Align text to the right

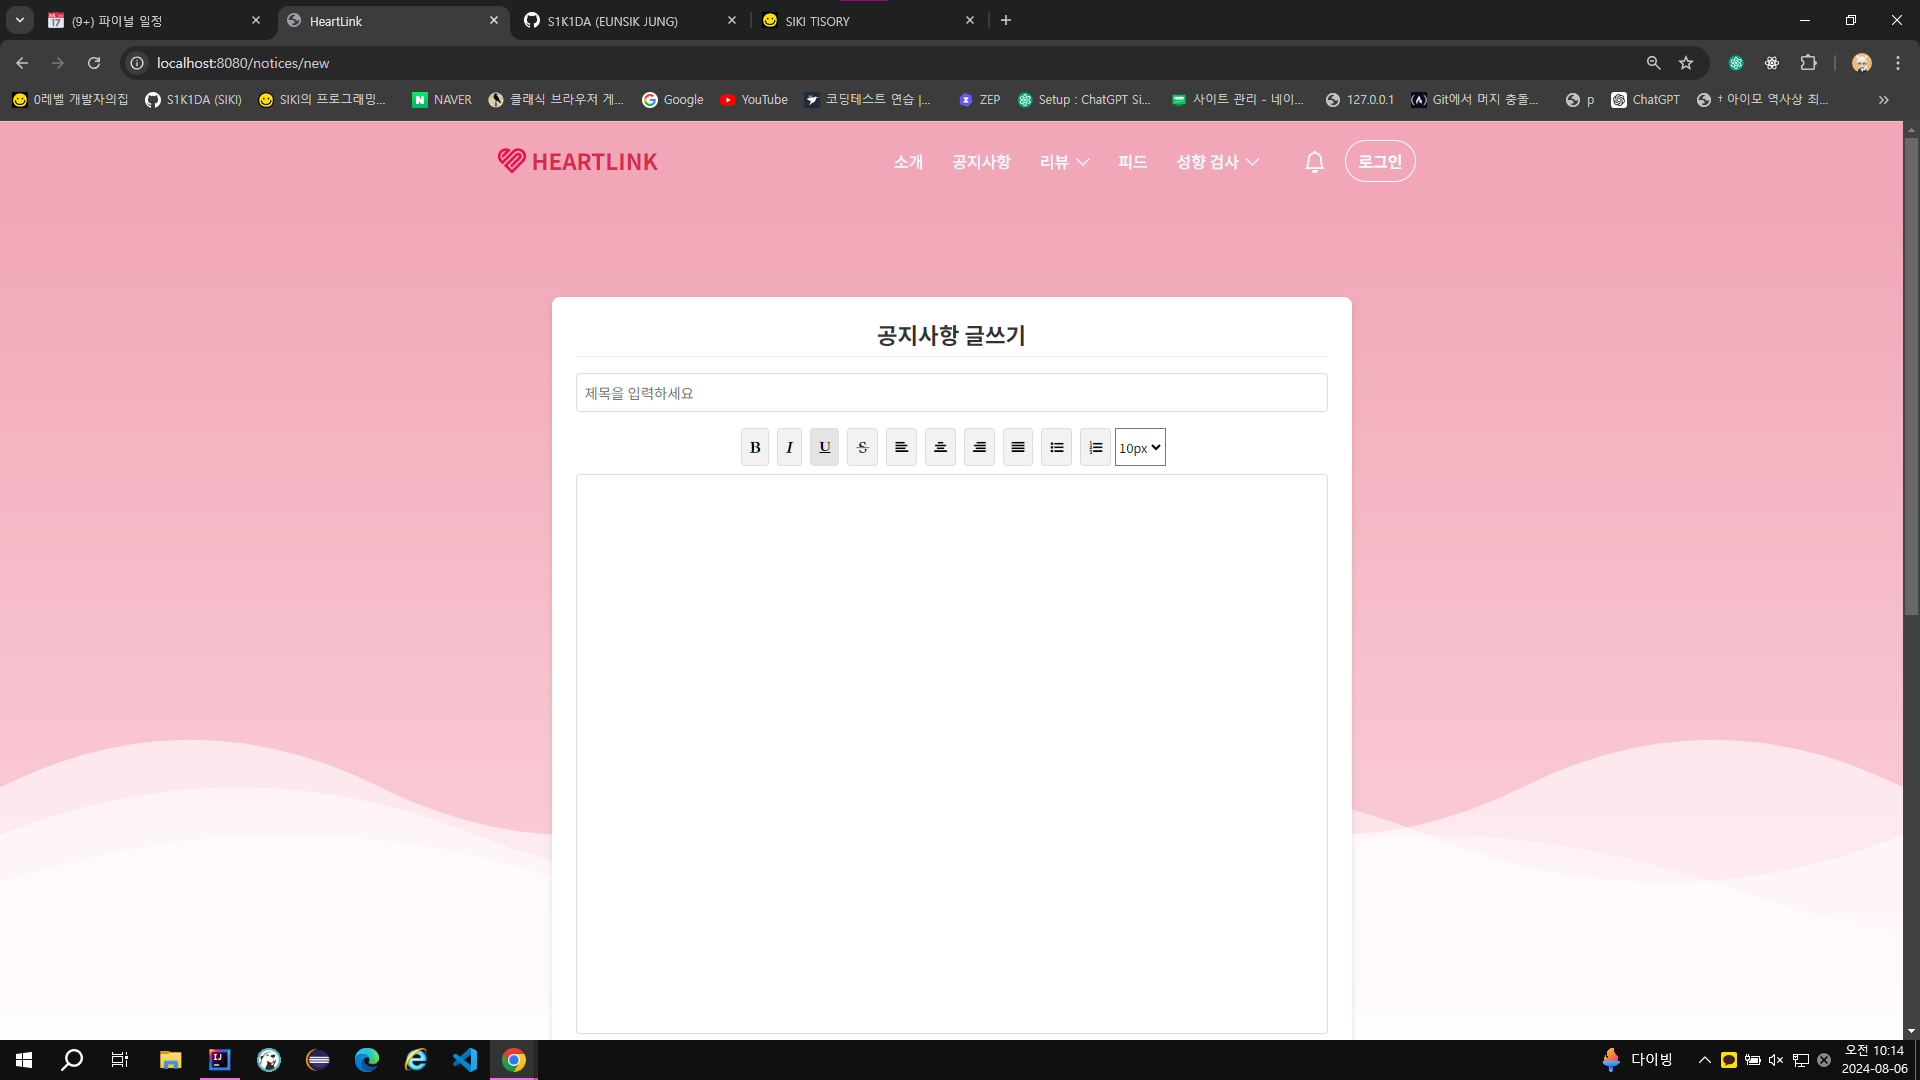tap(979, 447)
